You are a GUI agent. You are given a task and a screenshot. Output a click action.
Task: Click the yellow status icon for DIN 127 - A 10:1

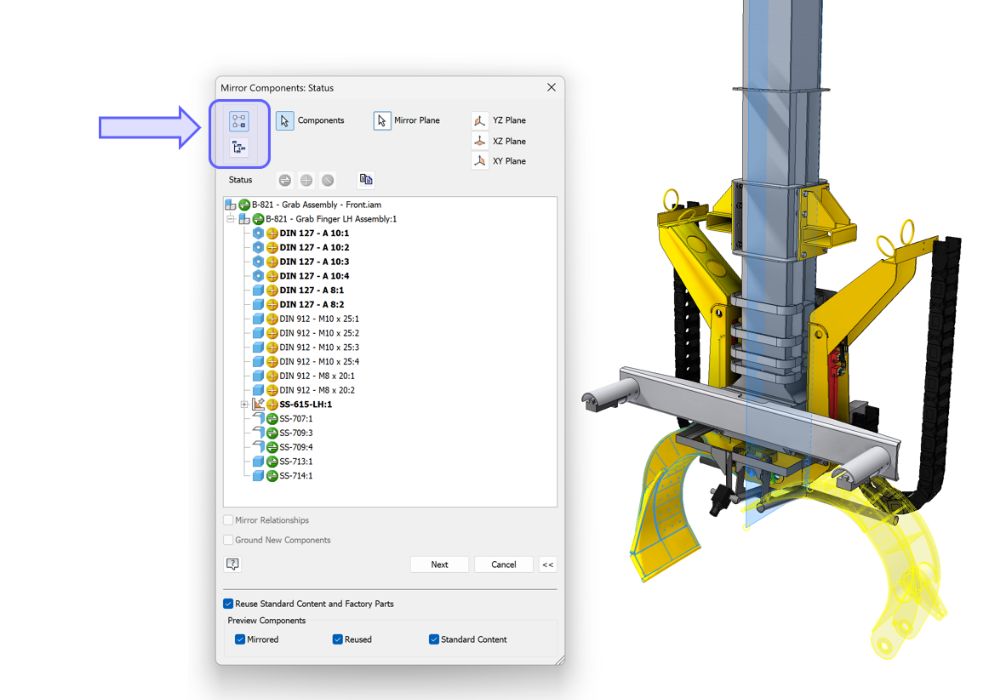coord(272,233)
